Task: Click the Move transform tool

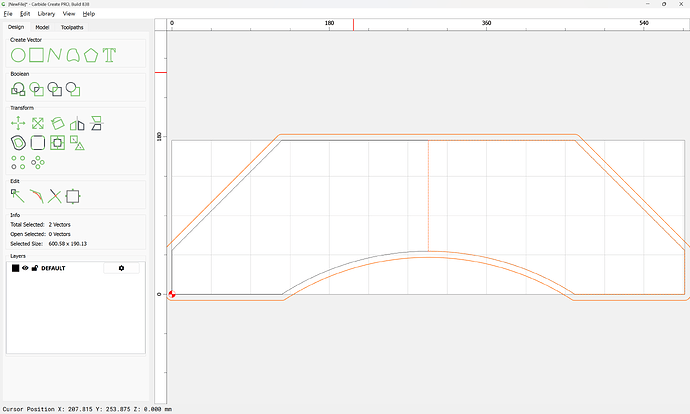Action: coord(18,124)
